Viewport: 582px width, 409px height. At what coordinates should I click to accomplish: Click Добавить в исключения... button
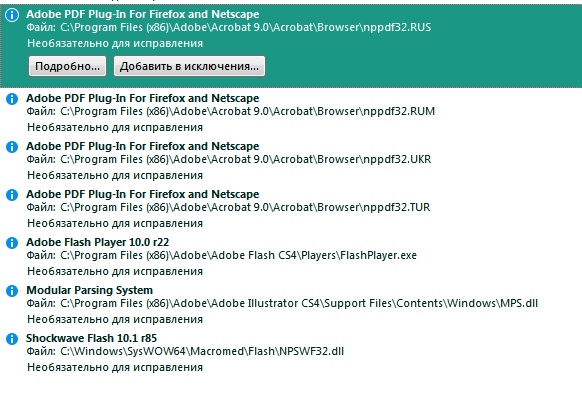pos(189,66)
